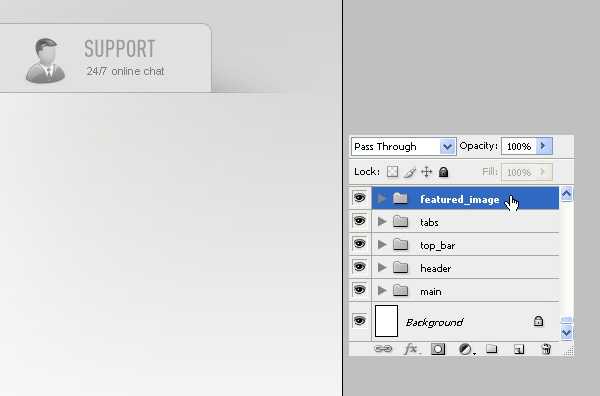Create a new layer
600x396 pixels.
pyautogui.click(x=519, y=349)
